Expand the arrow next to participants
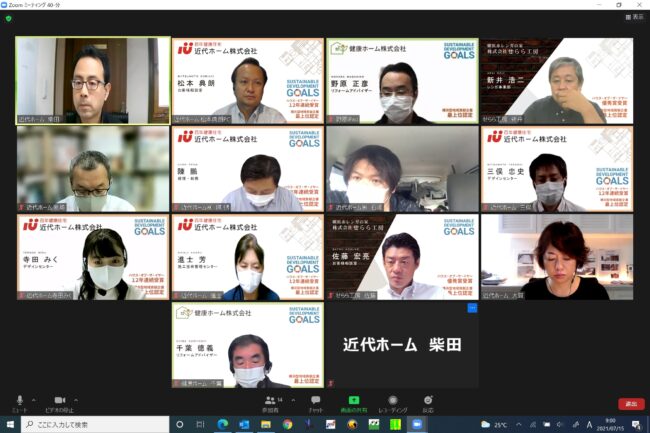This screenshot has height=433, width=650. pos(293,400)
